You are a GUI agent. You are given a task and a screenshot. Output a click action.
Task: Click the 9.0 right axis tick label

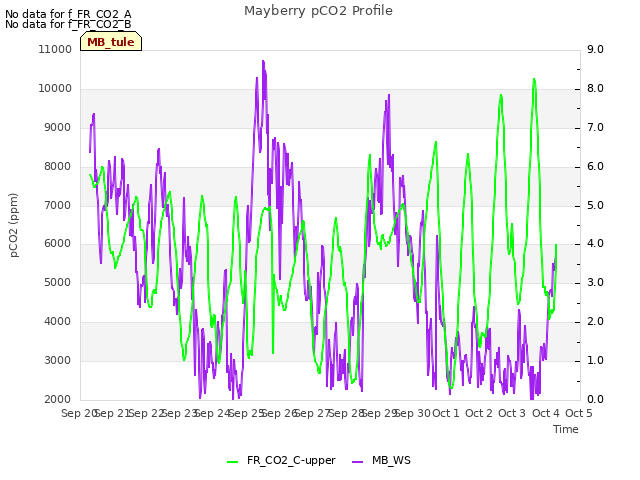point(596,49)
